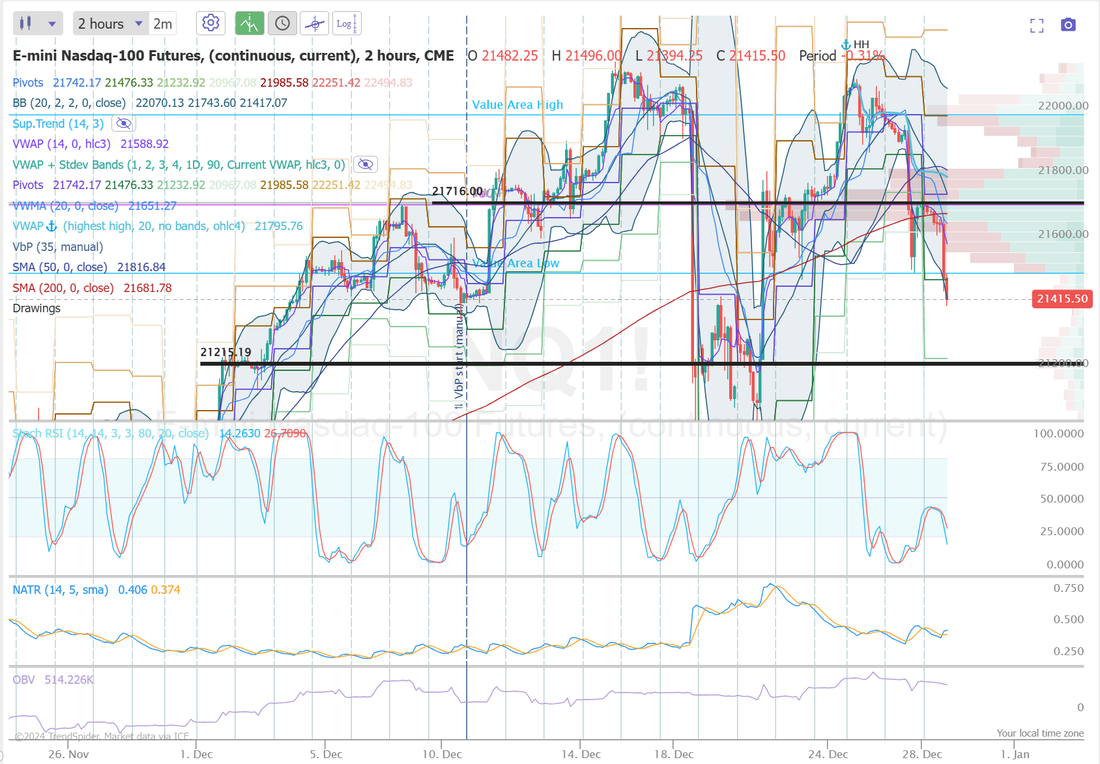The width and height of the screenshot is (1100, 764).
Task: Click the Your local time zone text
Action: [x=1040, y=733]
